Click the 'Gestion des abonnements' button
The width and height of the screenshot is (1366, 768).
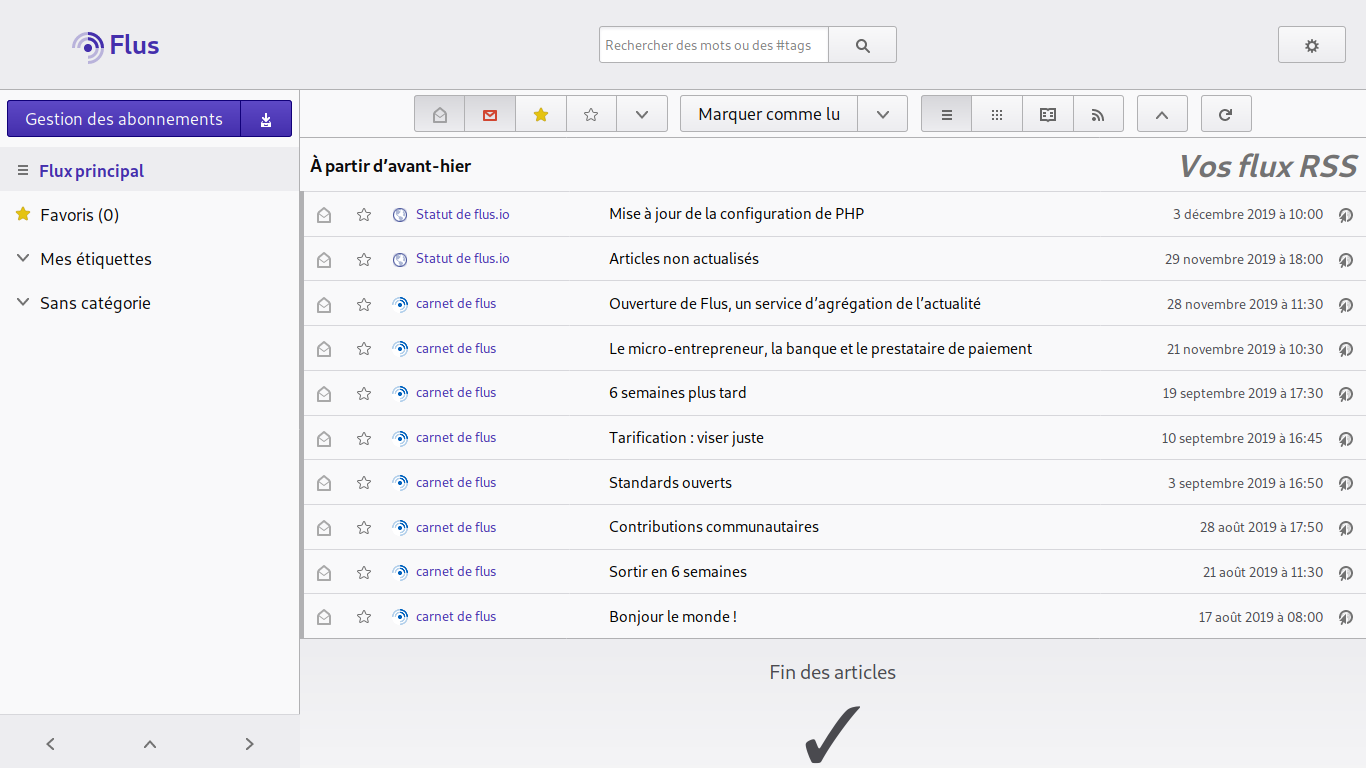(123, 118)
